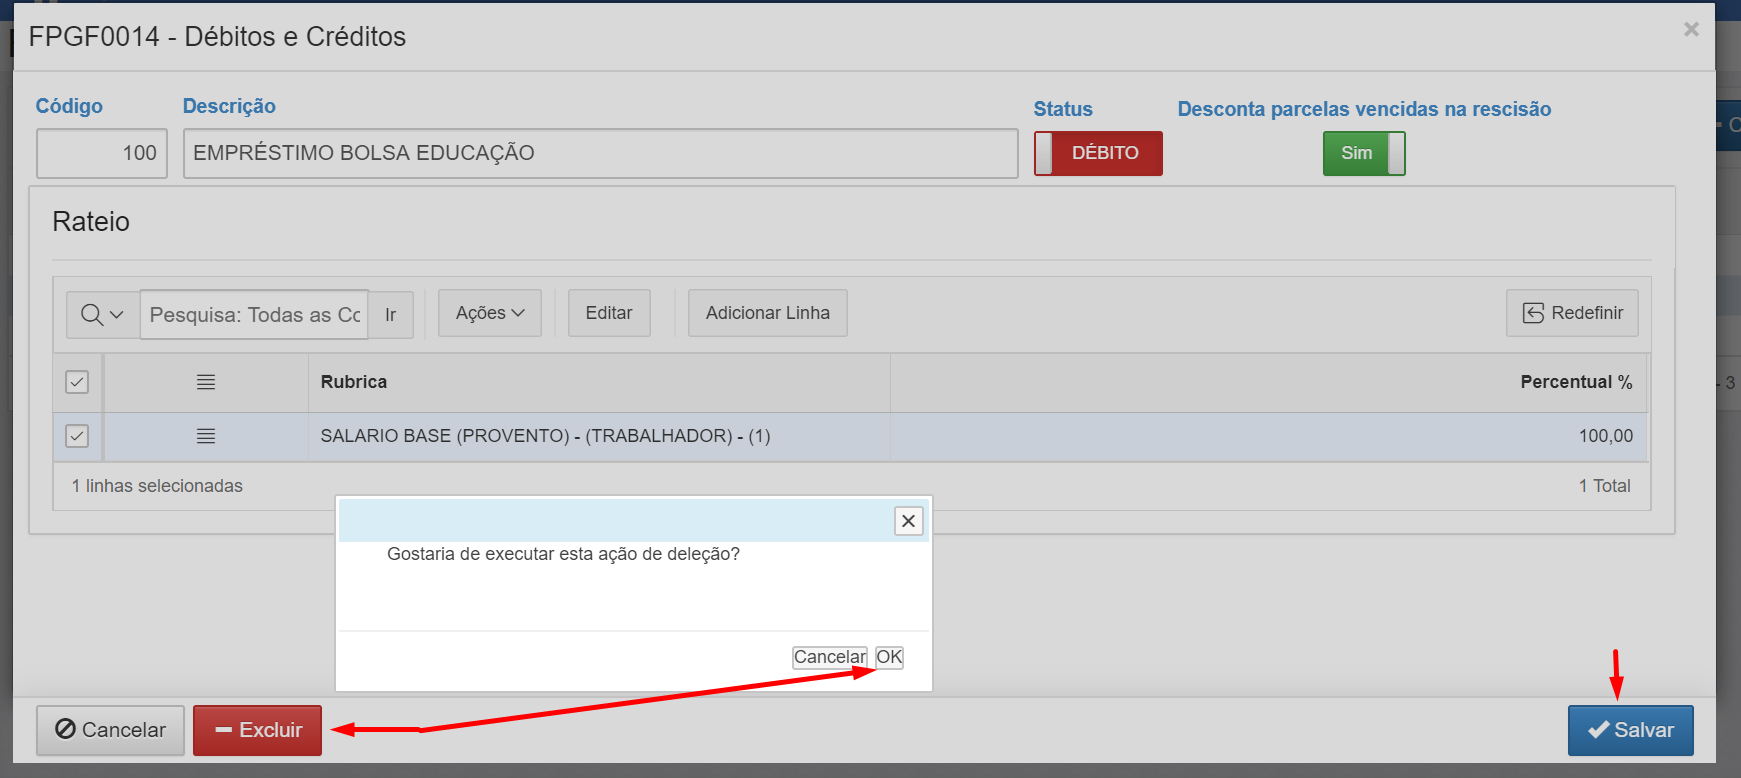Uncheck the SALARIO BASE row checkbox
Viewport: 1741px width, 778px height.
[x=77, y=436]
